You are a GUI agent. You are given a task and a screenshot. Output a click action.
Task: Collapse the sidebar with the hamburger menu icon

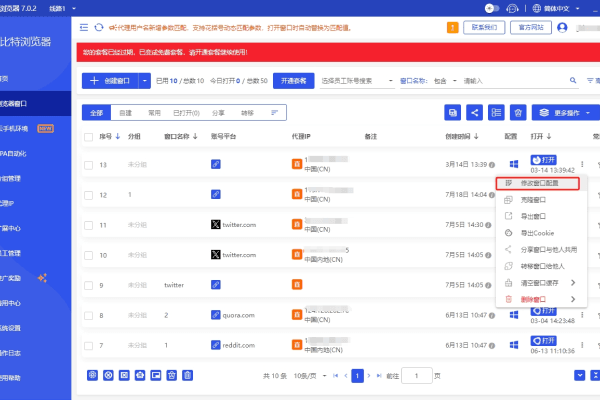tap(83, 28)
